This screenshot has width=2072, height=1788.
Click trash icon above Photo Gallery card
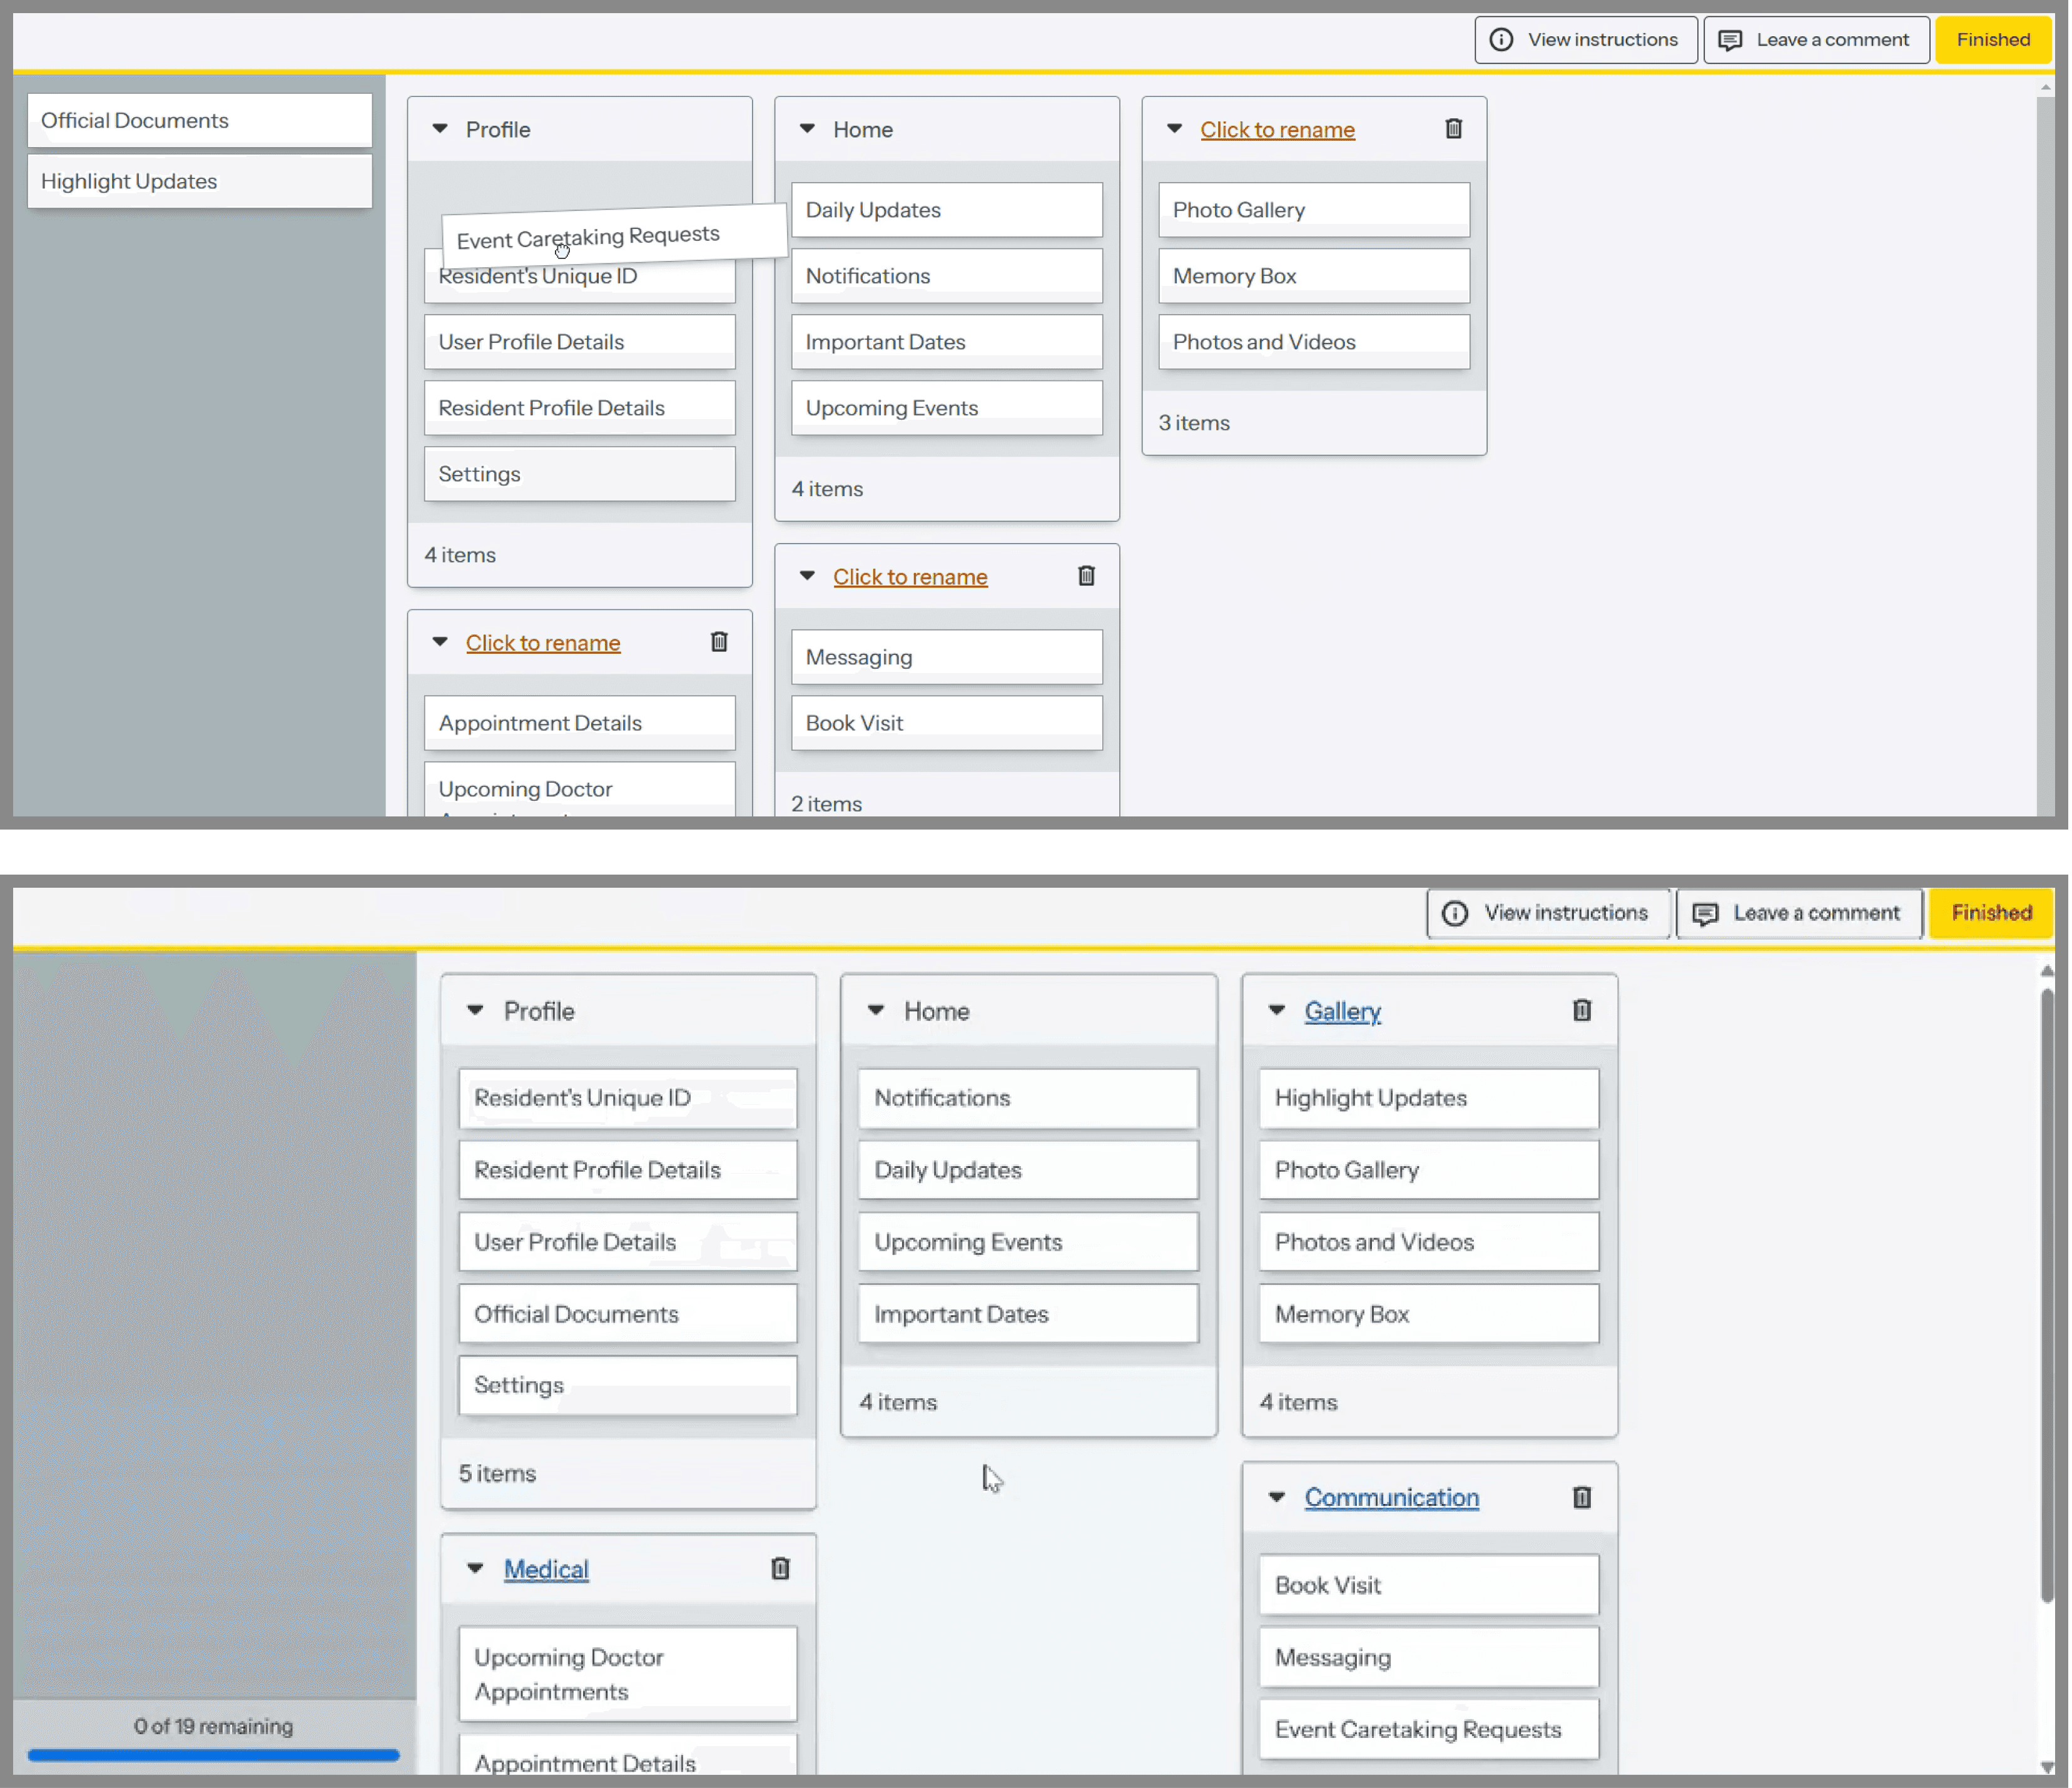point(1454,129)
